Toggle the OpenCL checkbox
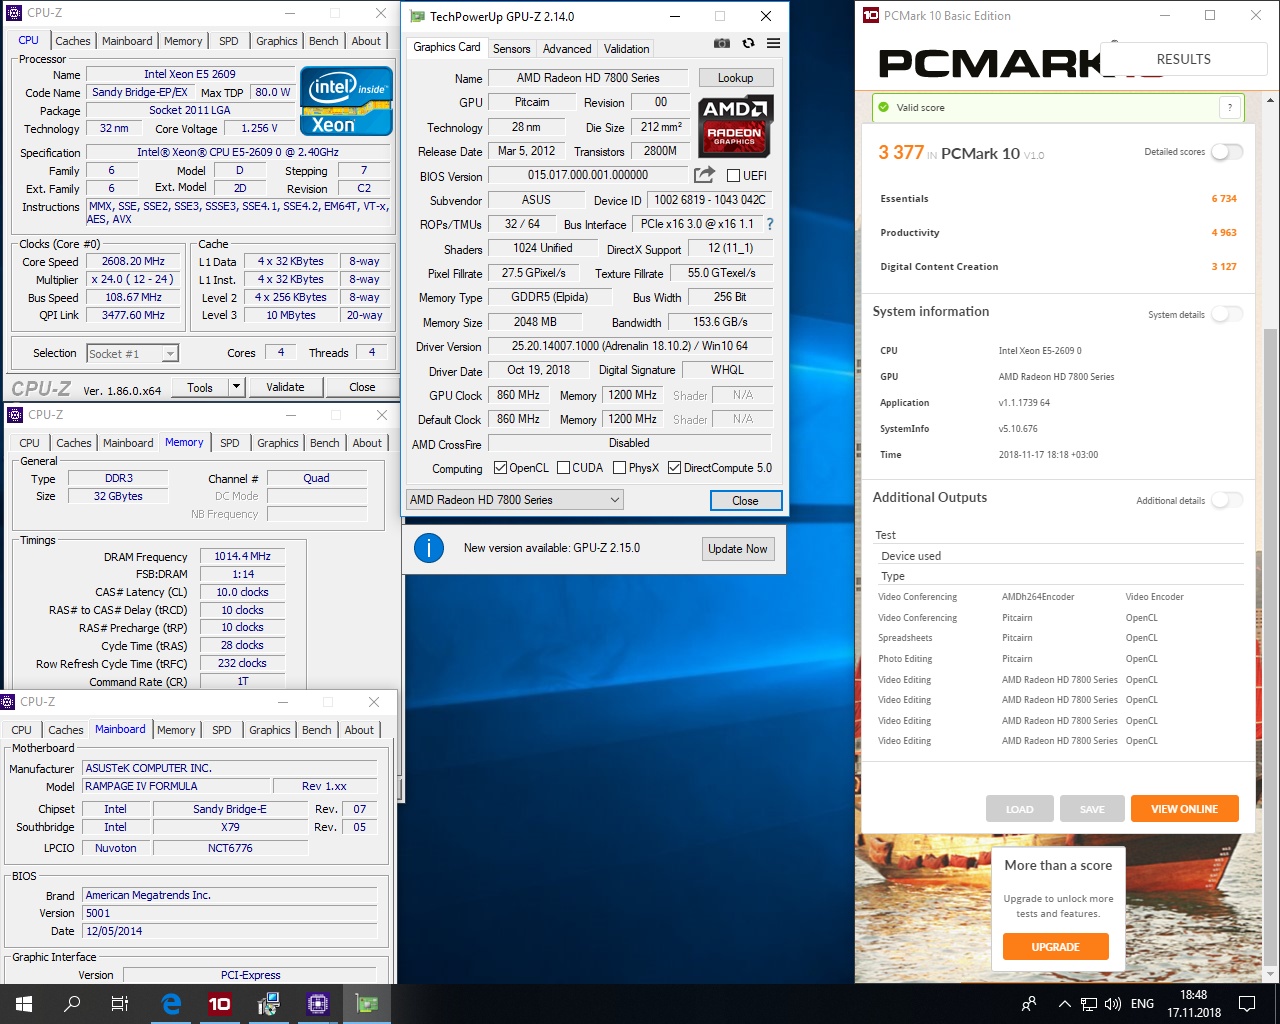The width and height of the screenshot is (1280, 1024). point(500,468)
